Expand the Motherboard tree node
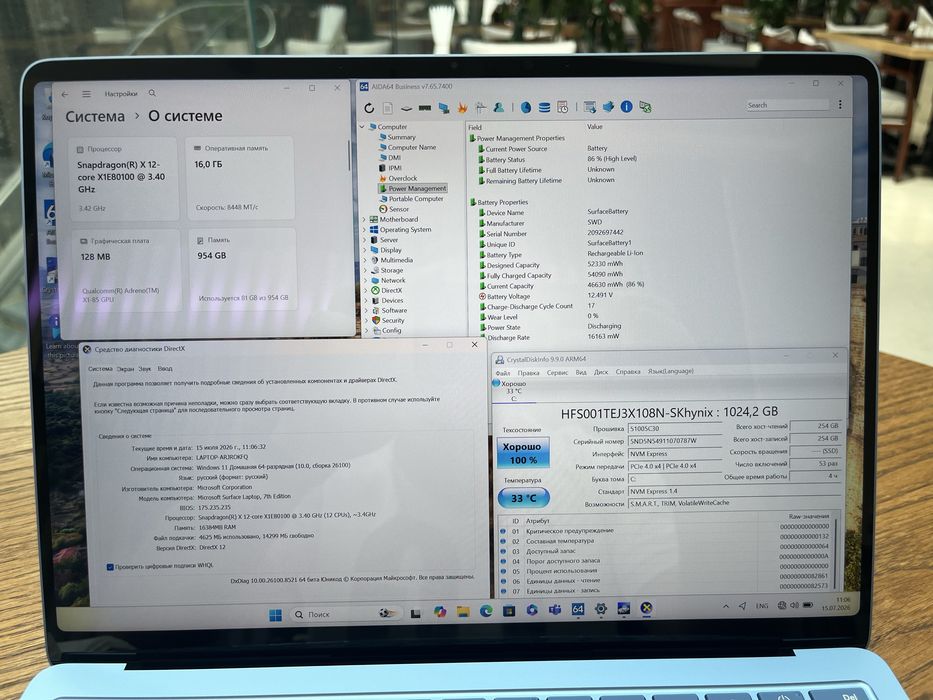Viewport: 933px width, 700px height. 364,220
